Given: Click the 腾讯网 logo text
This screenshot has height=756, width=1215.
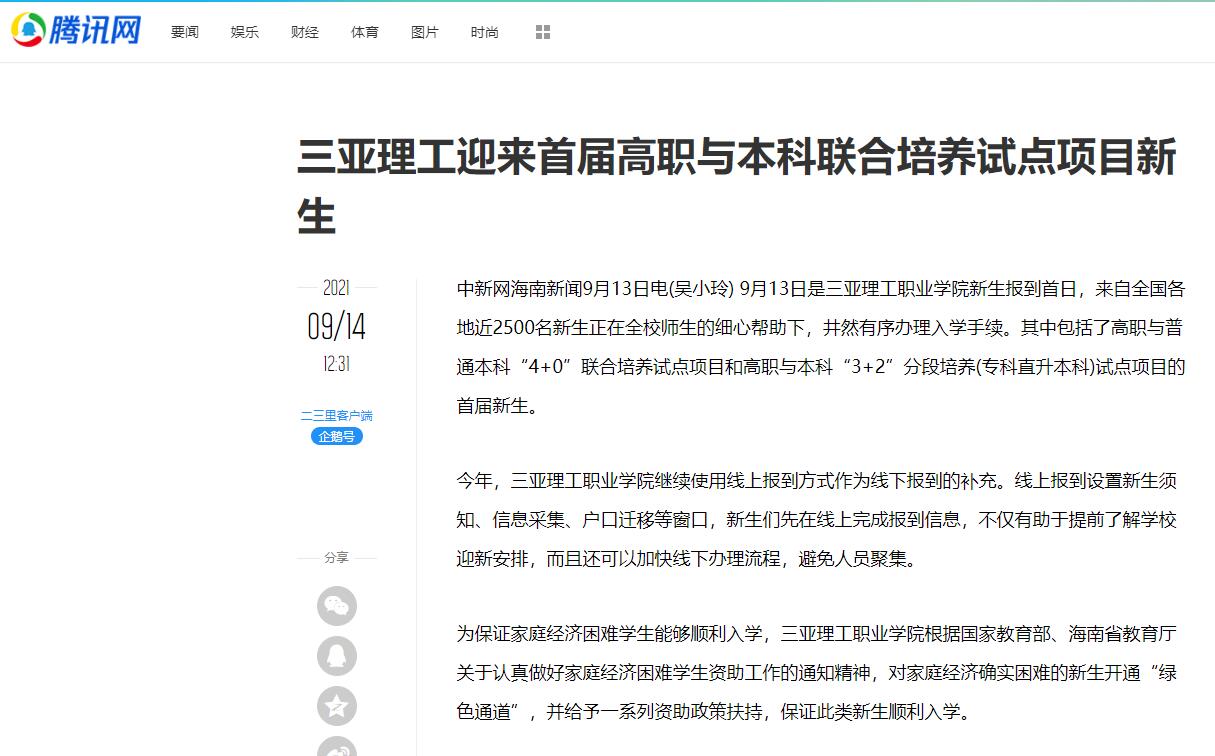Looking at the screenshot, I should click(x=95, y=31).
